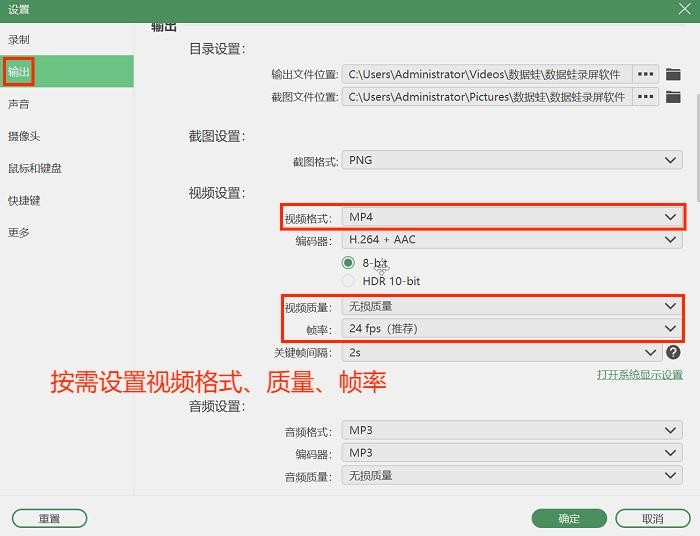Switch to the 录制 settings tab
Viewport: 700px width, 536px height.
[x=19, y=40]
